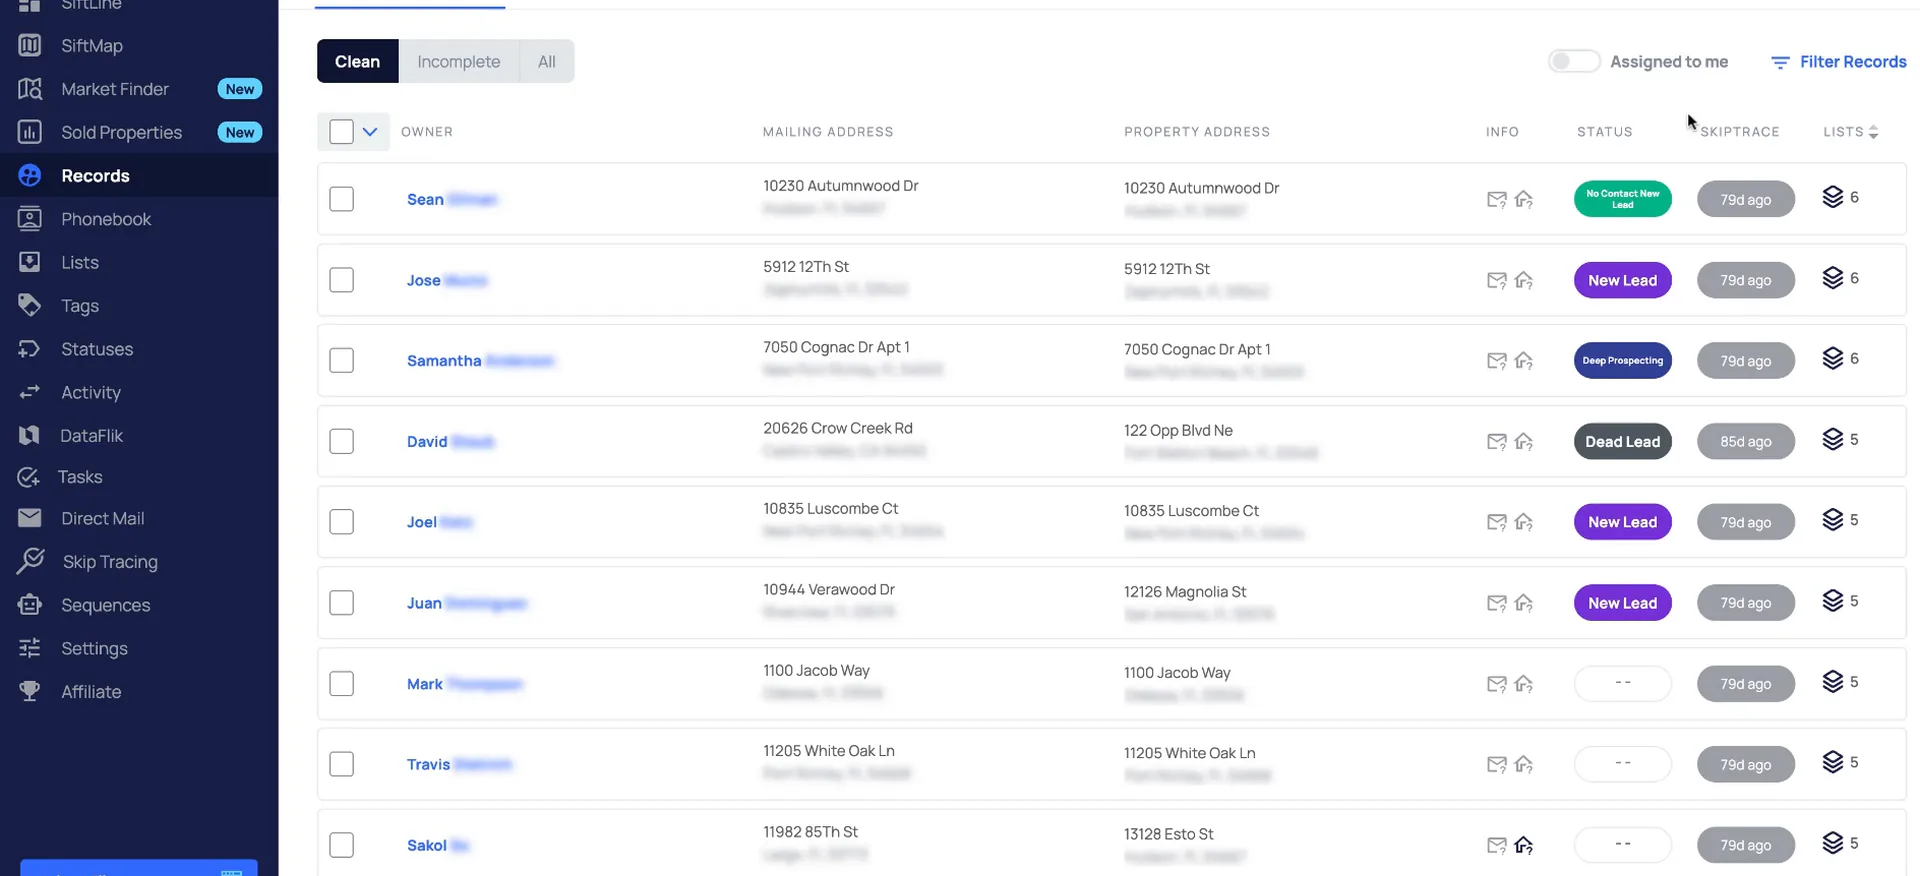This screenshot has width=1920, height=876.
Task: Expand the bulk selection dropdown arrow
Action: coord(370,132)
